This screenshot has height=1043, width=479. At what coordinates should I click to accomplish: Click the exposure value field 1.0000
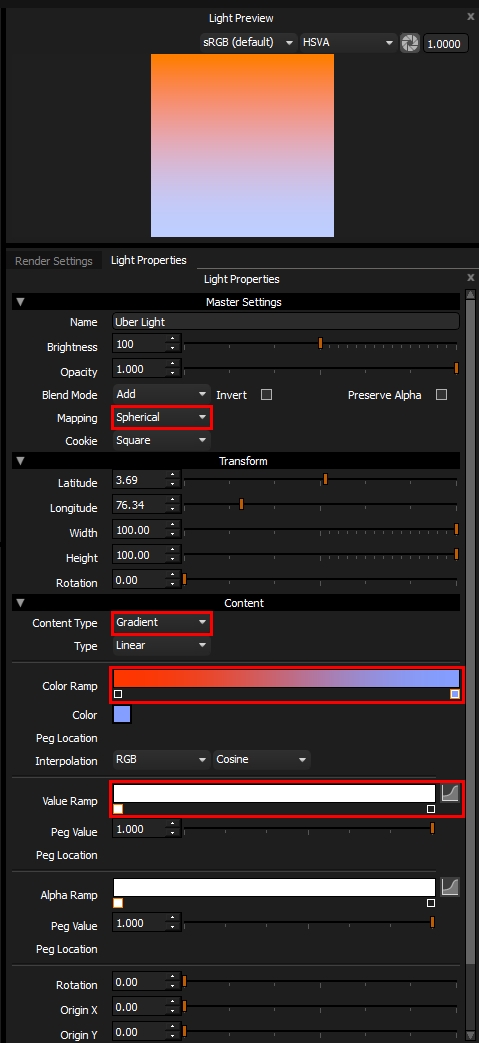point(445,44)
